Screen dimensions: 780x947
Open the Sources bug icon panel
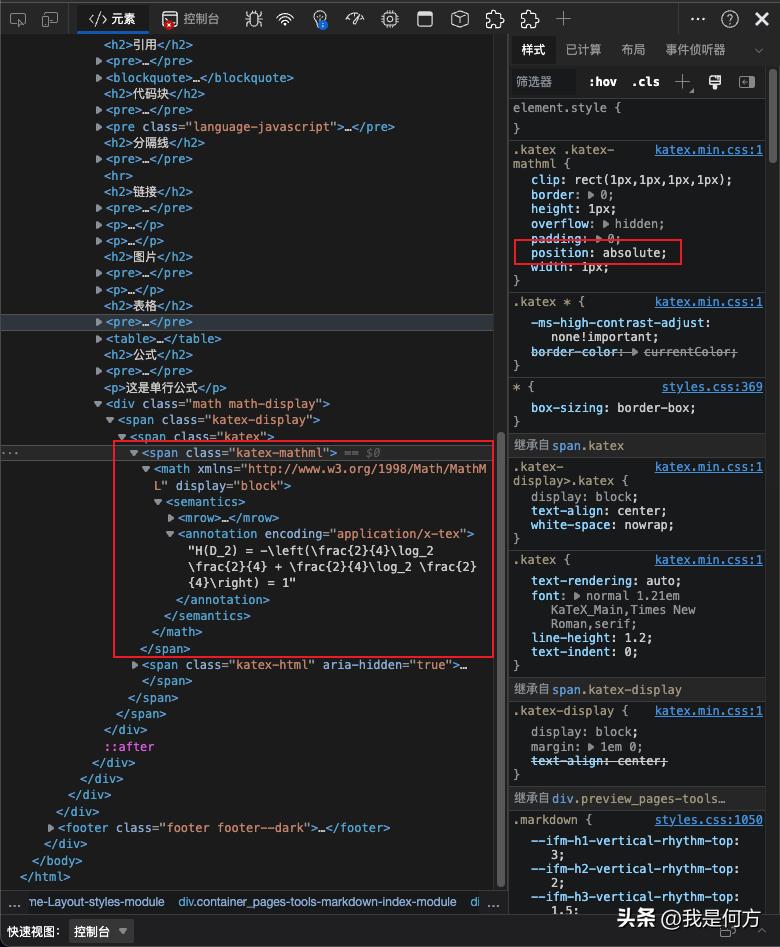point(254,19)
